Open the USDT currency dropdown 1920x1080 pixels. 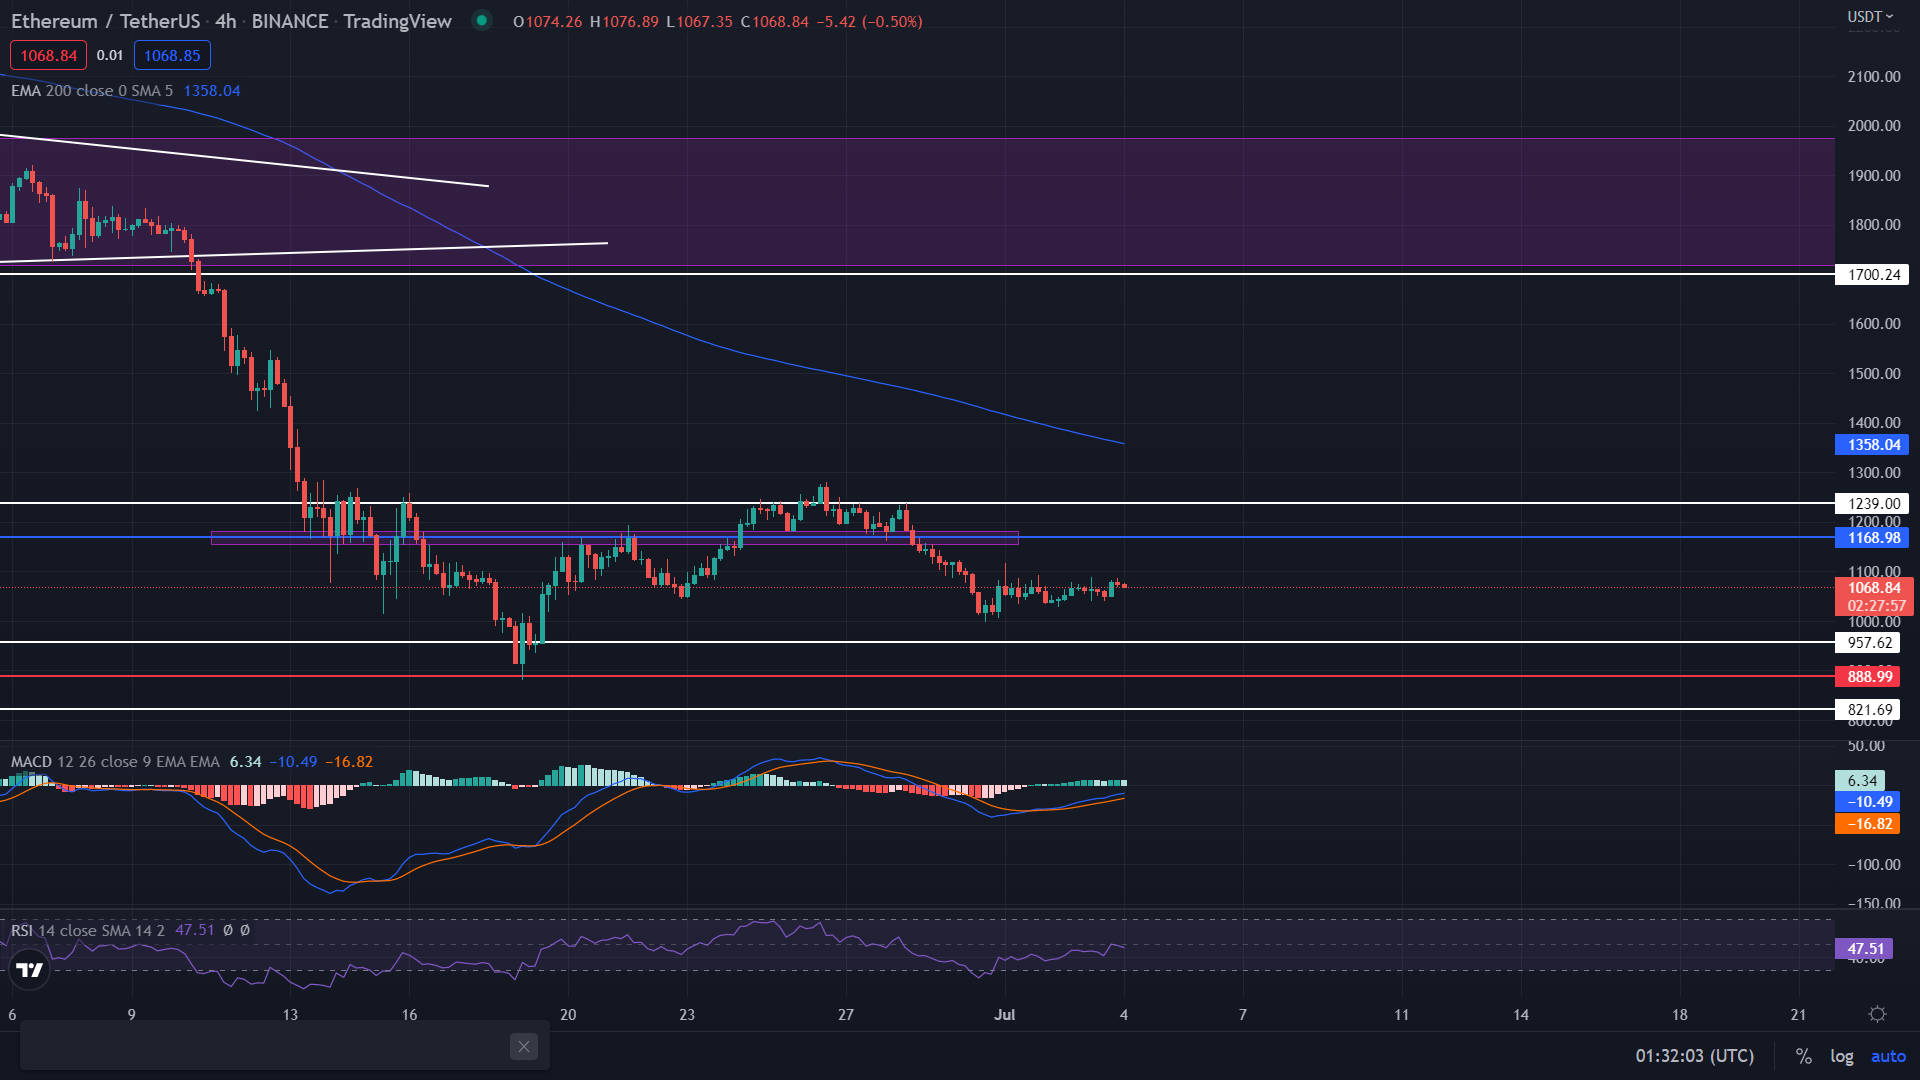coord(1869,16)
